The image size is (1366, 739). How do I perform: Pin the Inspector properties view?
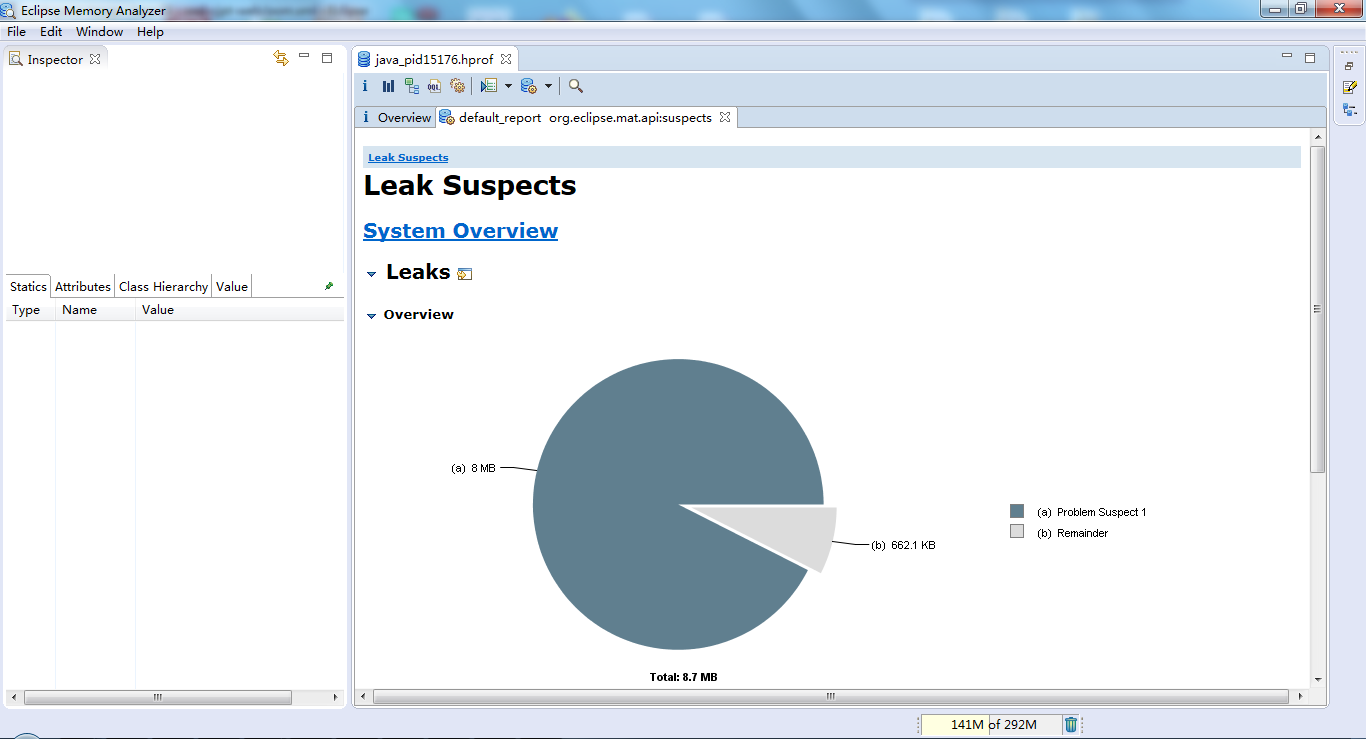pos(328,285)
